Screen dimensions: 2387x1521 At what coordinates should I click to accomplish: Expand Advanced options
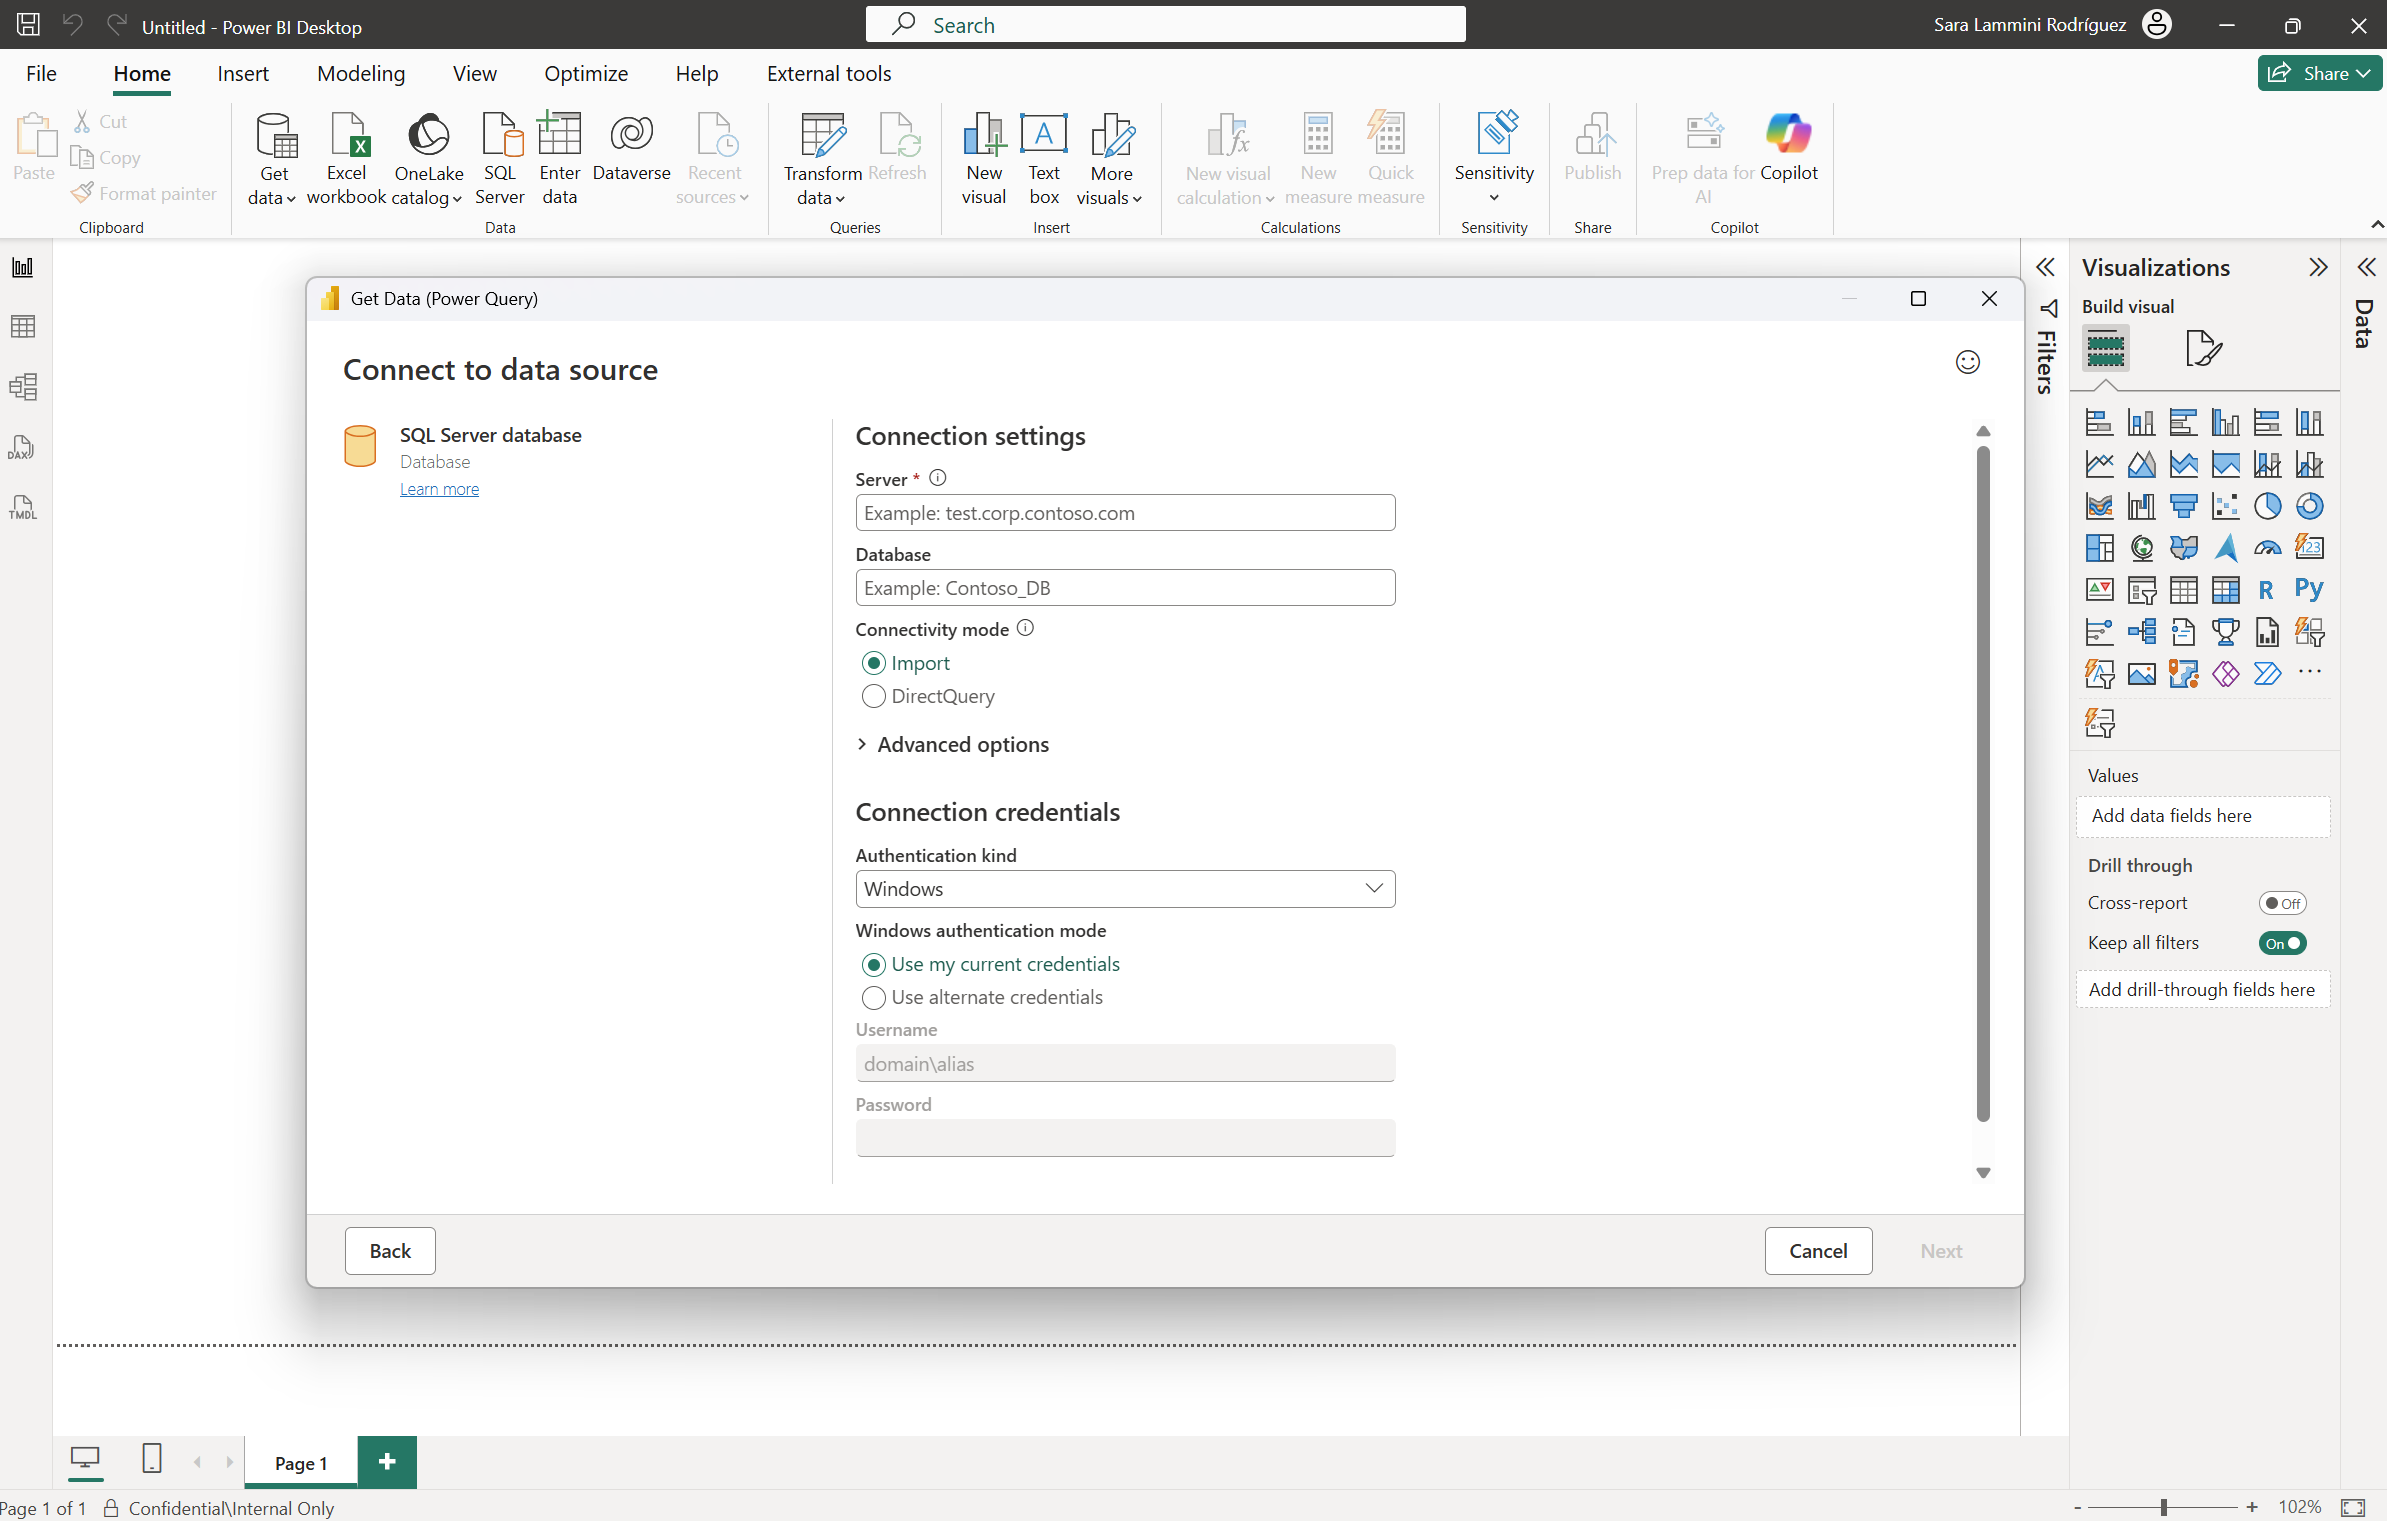(952, 745)
